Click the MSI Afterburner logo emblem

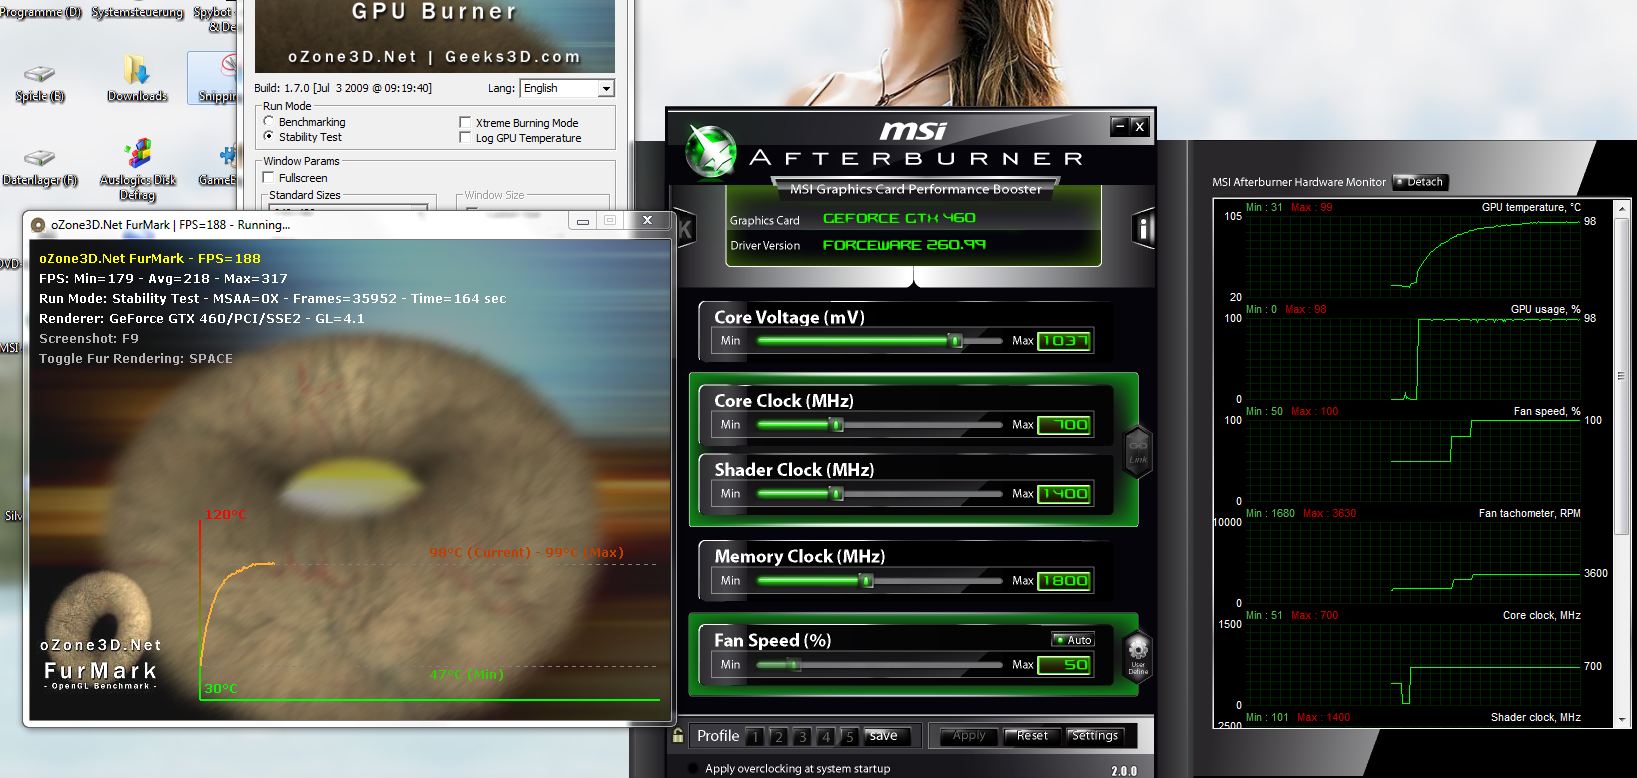711,151
